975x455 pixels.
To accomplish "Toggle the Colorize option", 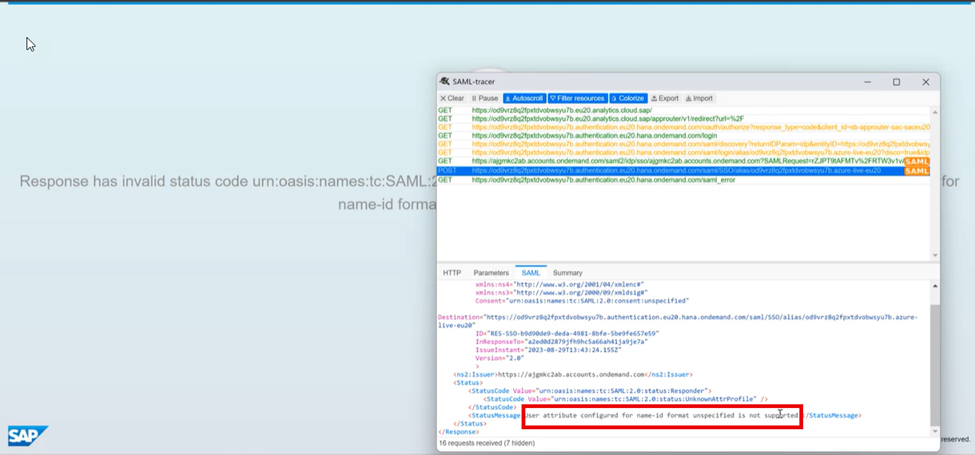I will 628,98.
